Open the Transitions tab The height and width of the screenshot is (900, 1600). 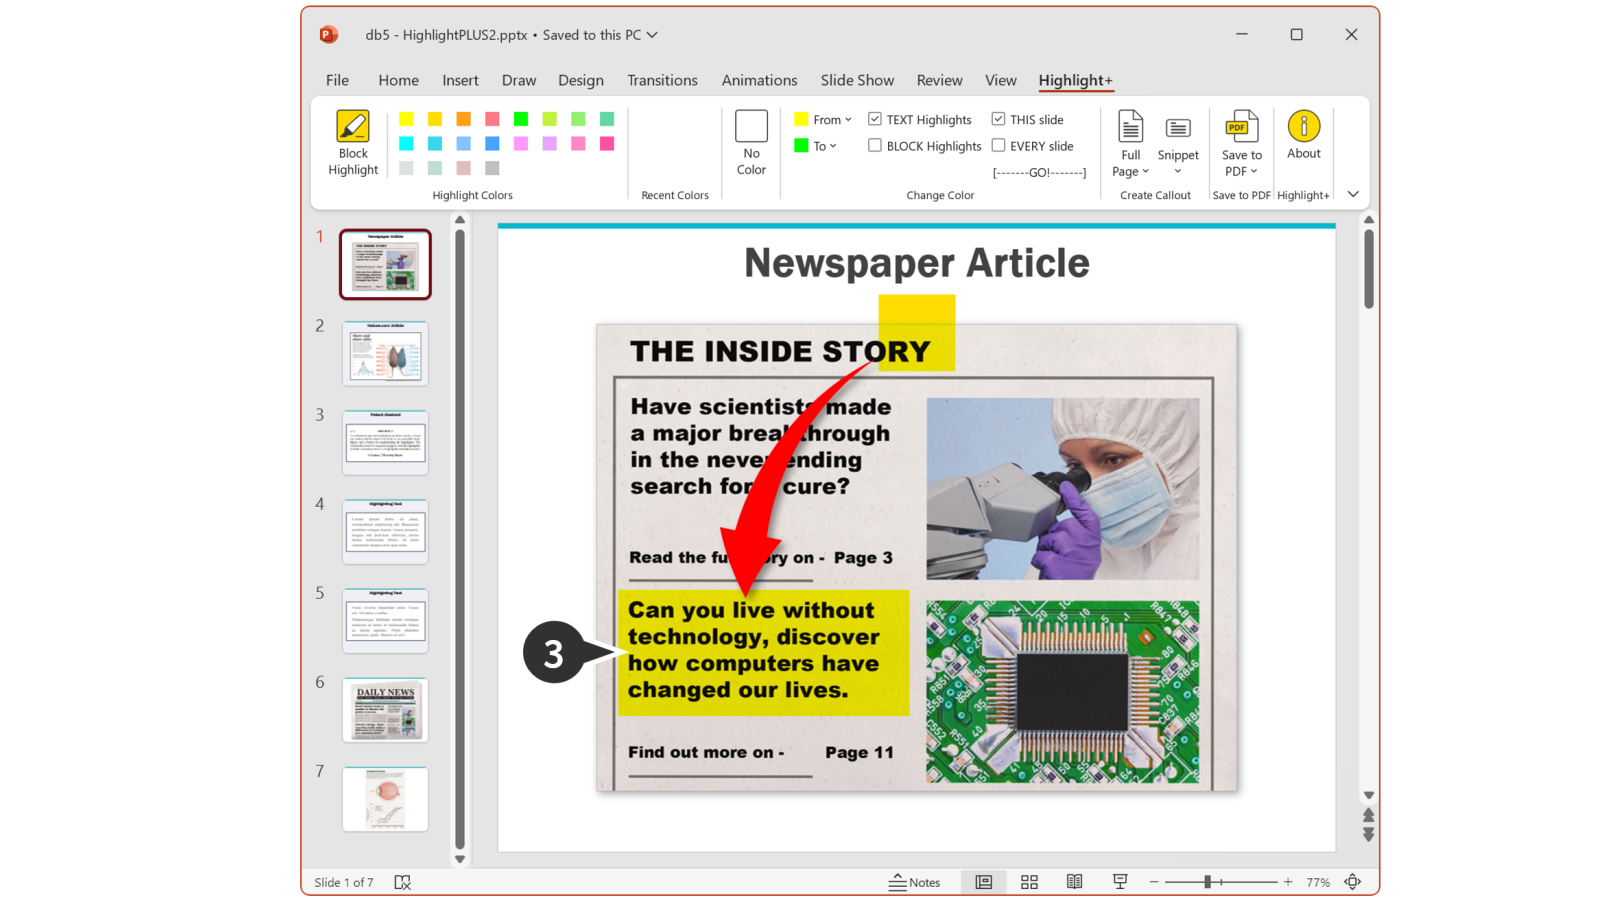point(662,80)
